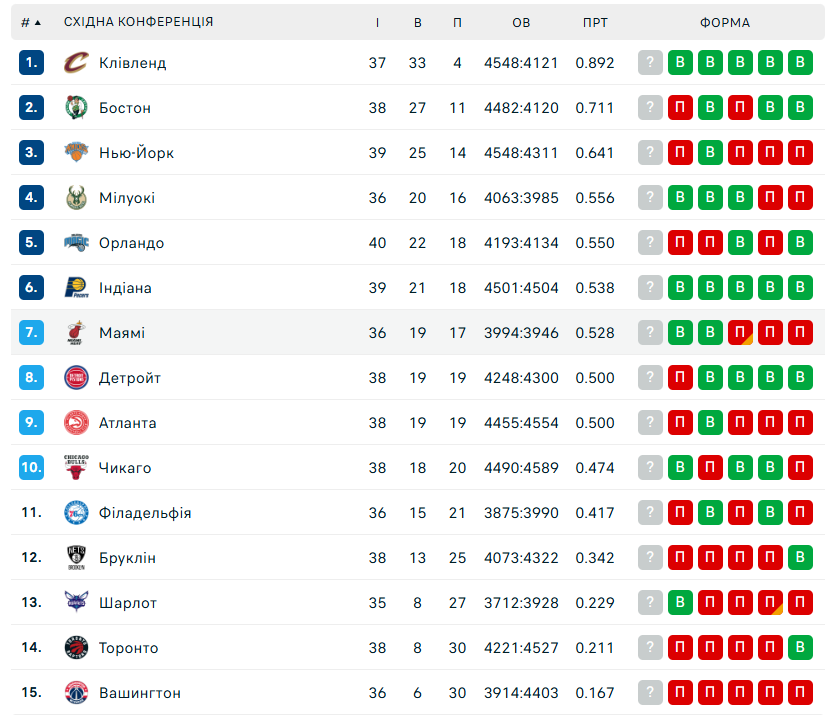Click the Miami Heat logo icon
Screen dimensions: 827x727
[x=76, y=333]
